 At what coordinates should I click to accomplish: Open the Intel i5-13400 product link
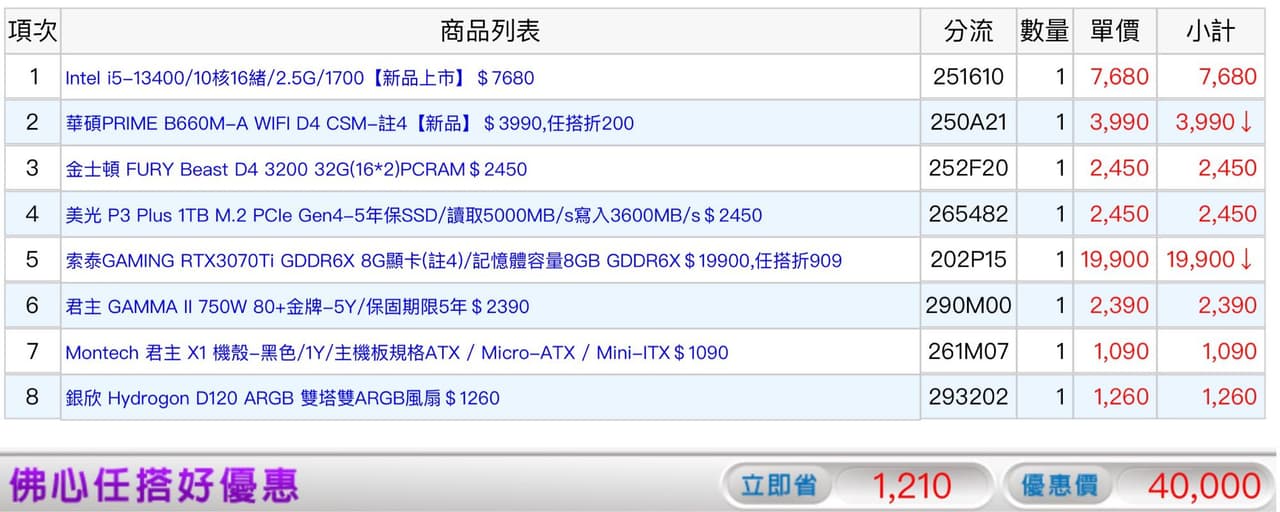pos(300,78)
